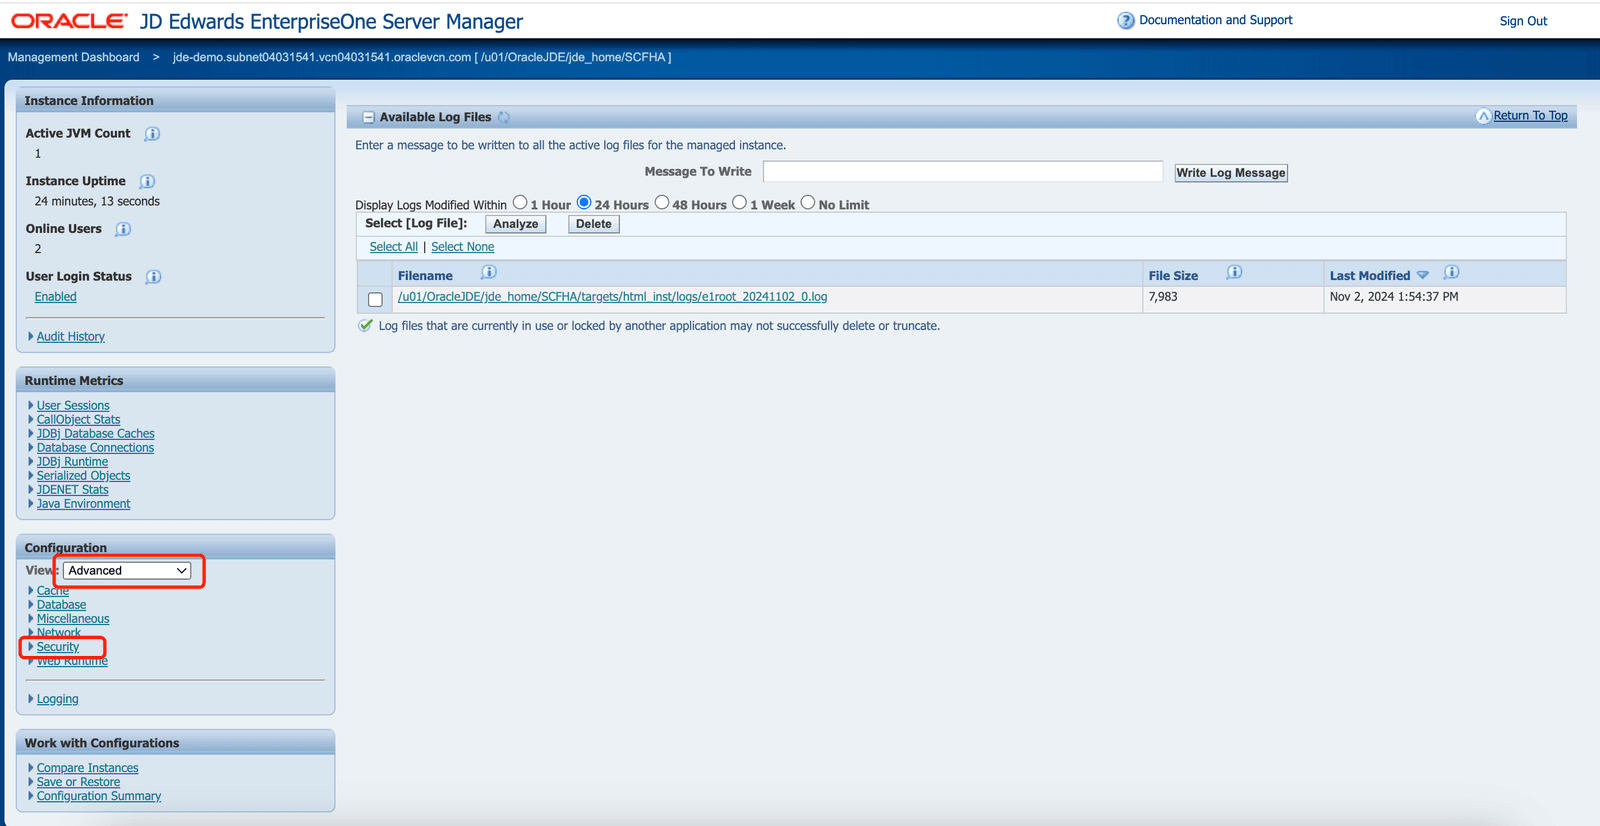Open the e1root_20241102_0.log file link
The image size is (1600, 826).
click(x=612, y=297)
